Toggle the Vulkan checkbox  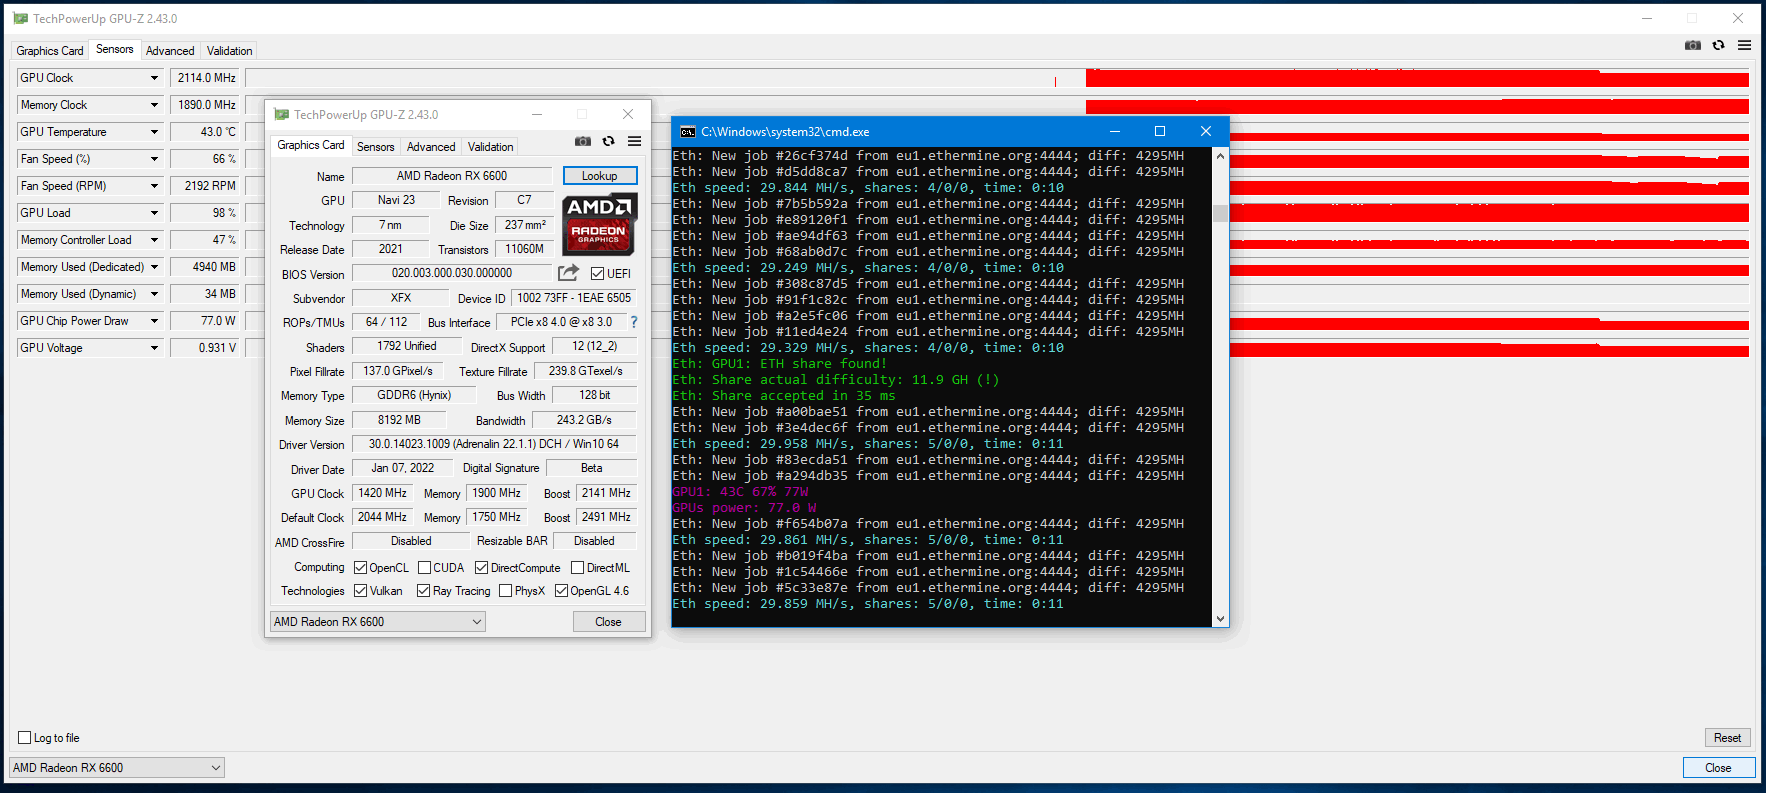(x=360, y=590)
